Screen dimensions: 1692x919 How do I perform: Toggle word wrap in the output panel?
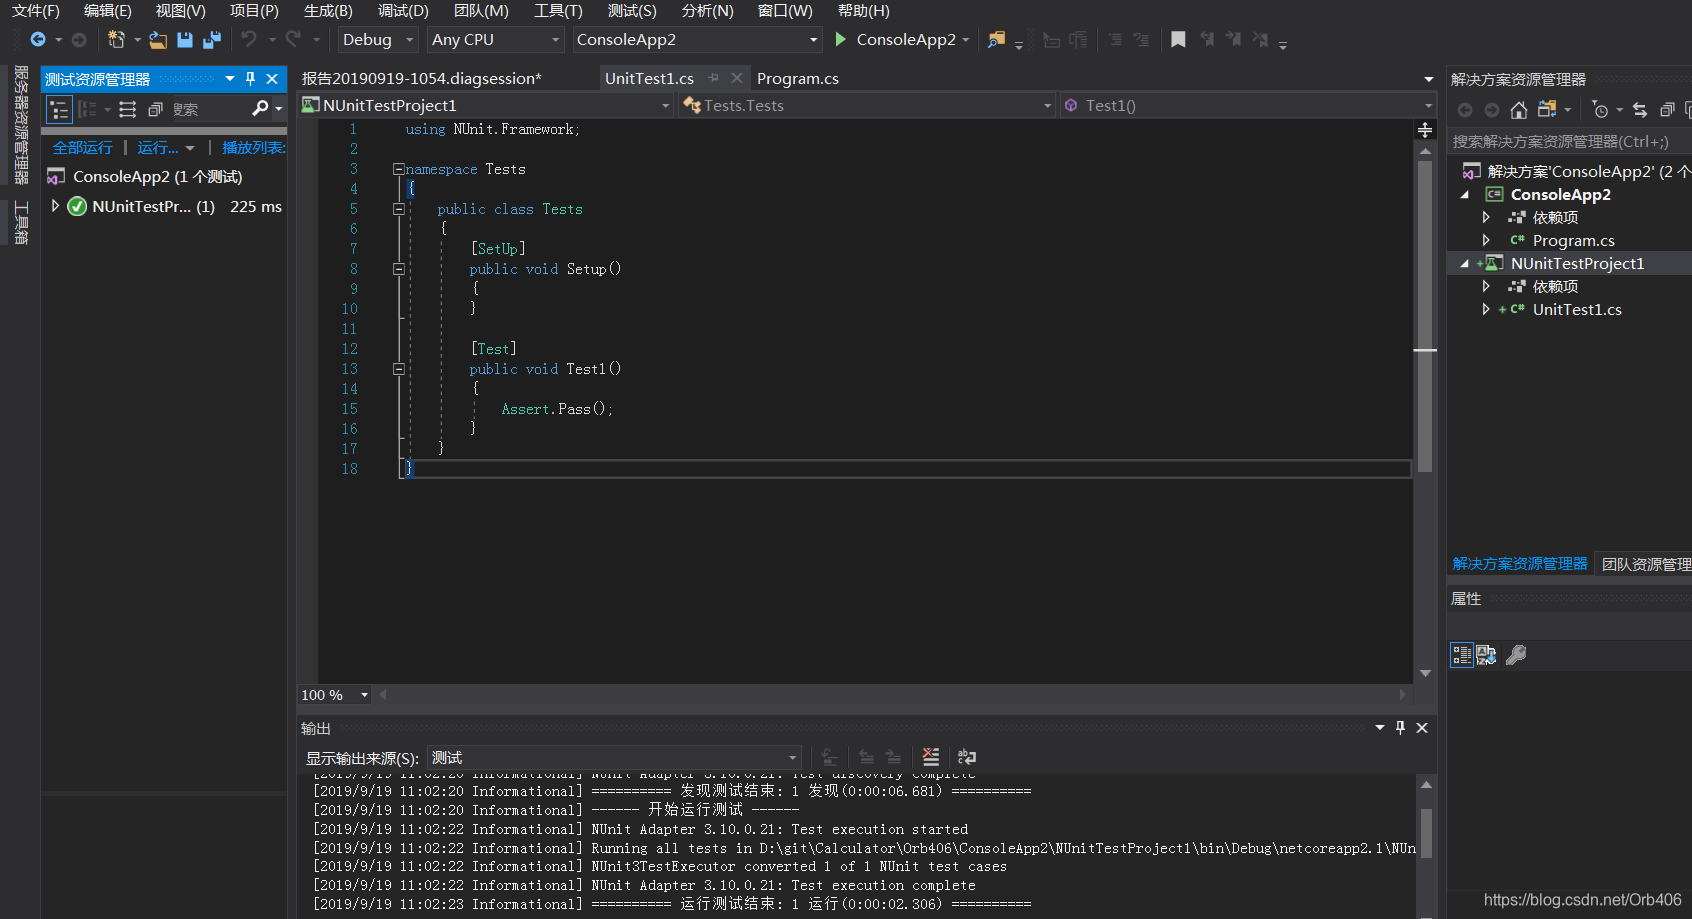[x=966, y=757]
